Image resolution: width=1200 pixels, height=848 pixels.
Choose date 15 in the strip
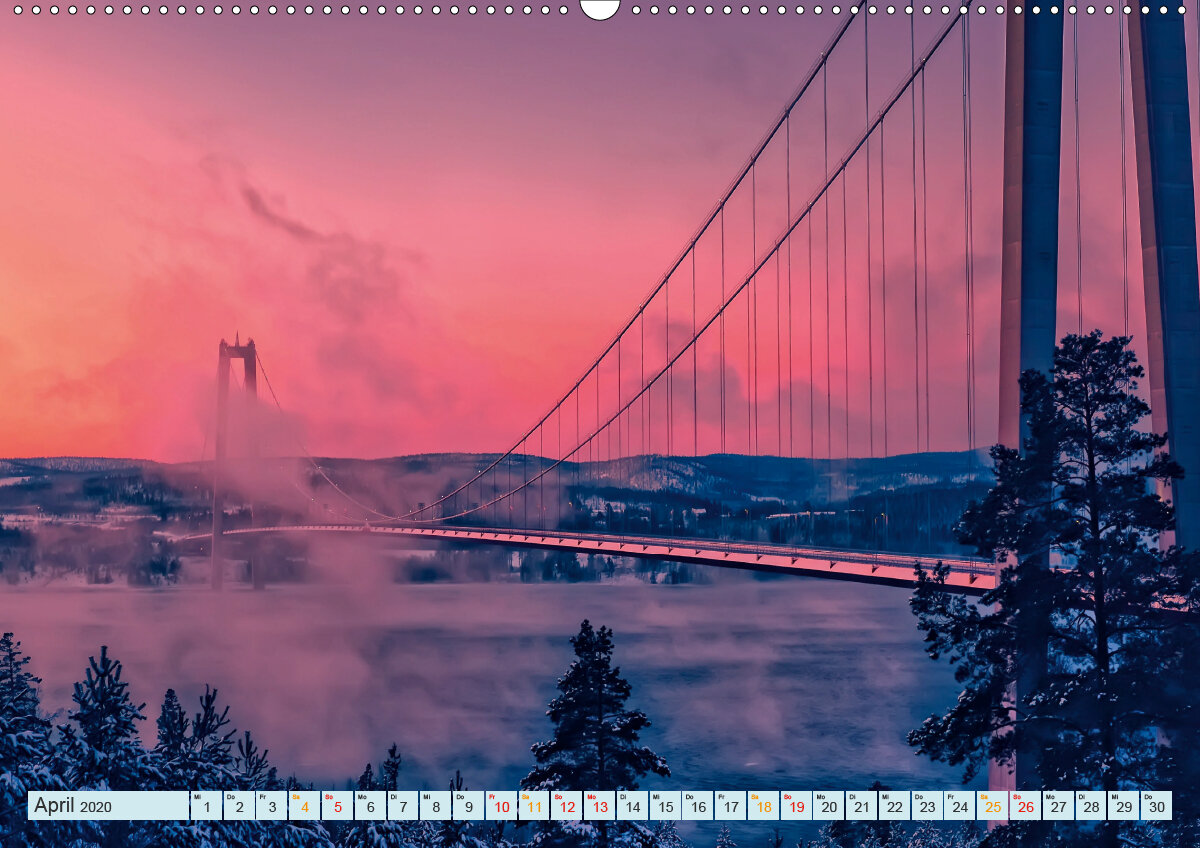(665, 806)
